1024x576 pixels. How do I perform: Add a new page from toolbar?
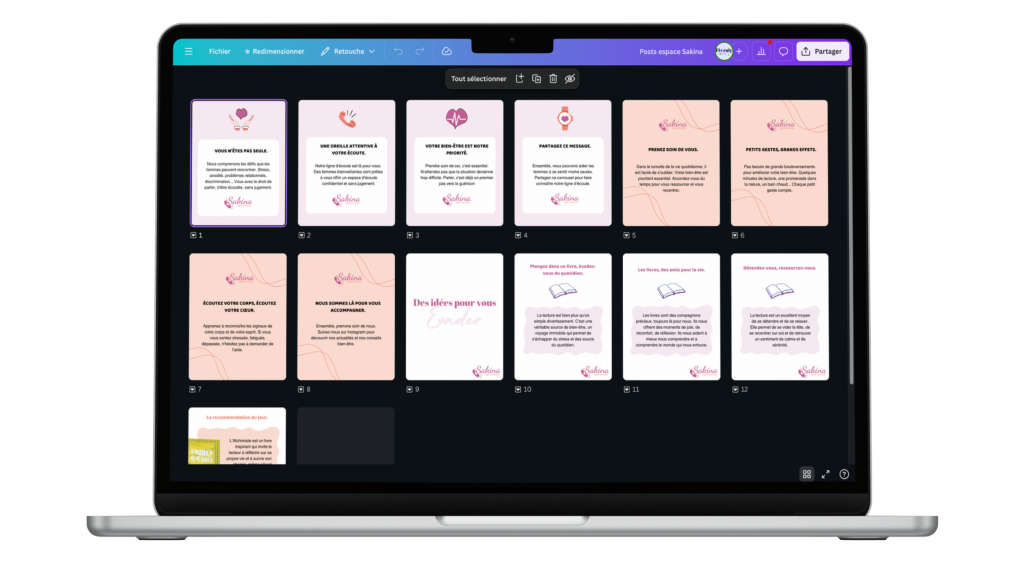pos(519,78)
